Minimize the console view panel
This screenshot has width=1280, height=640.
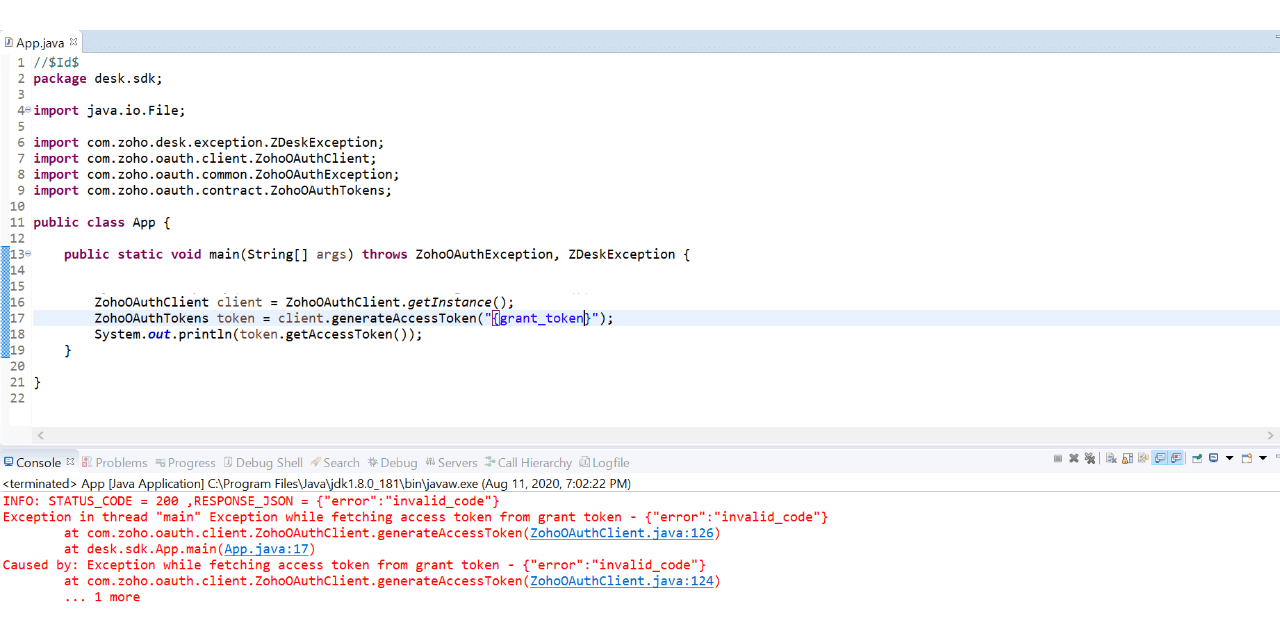click(1277, 456)
